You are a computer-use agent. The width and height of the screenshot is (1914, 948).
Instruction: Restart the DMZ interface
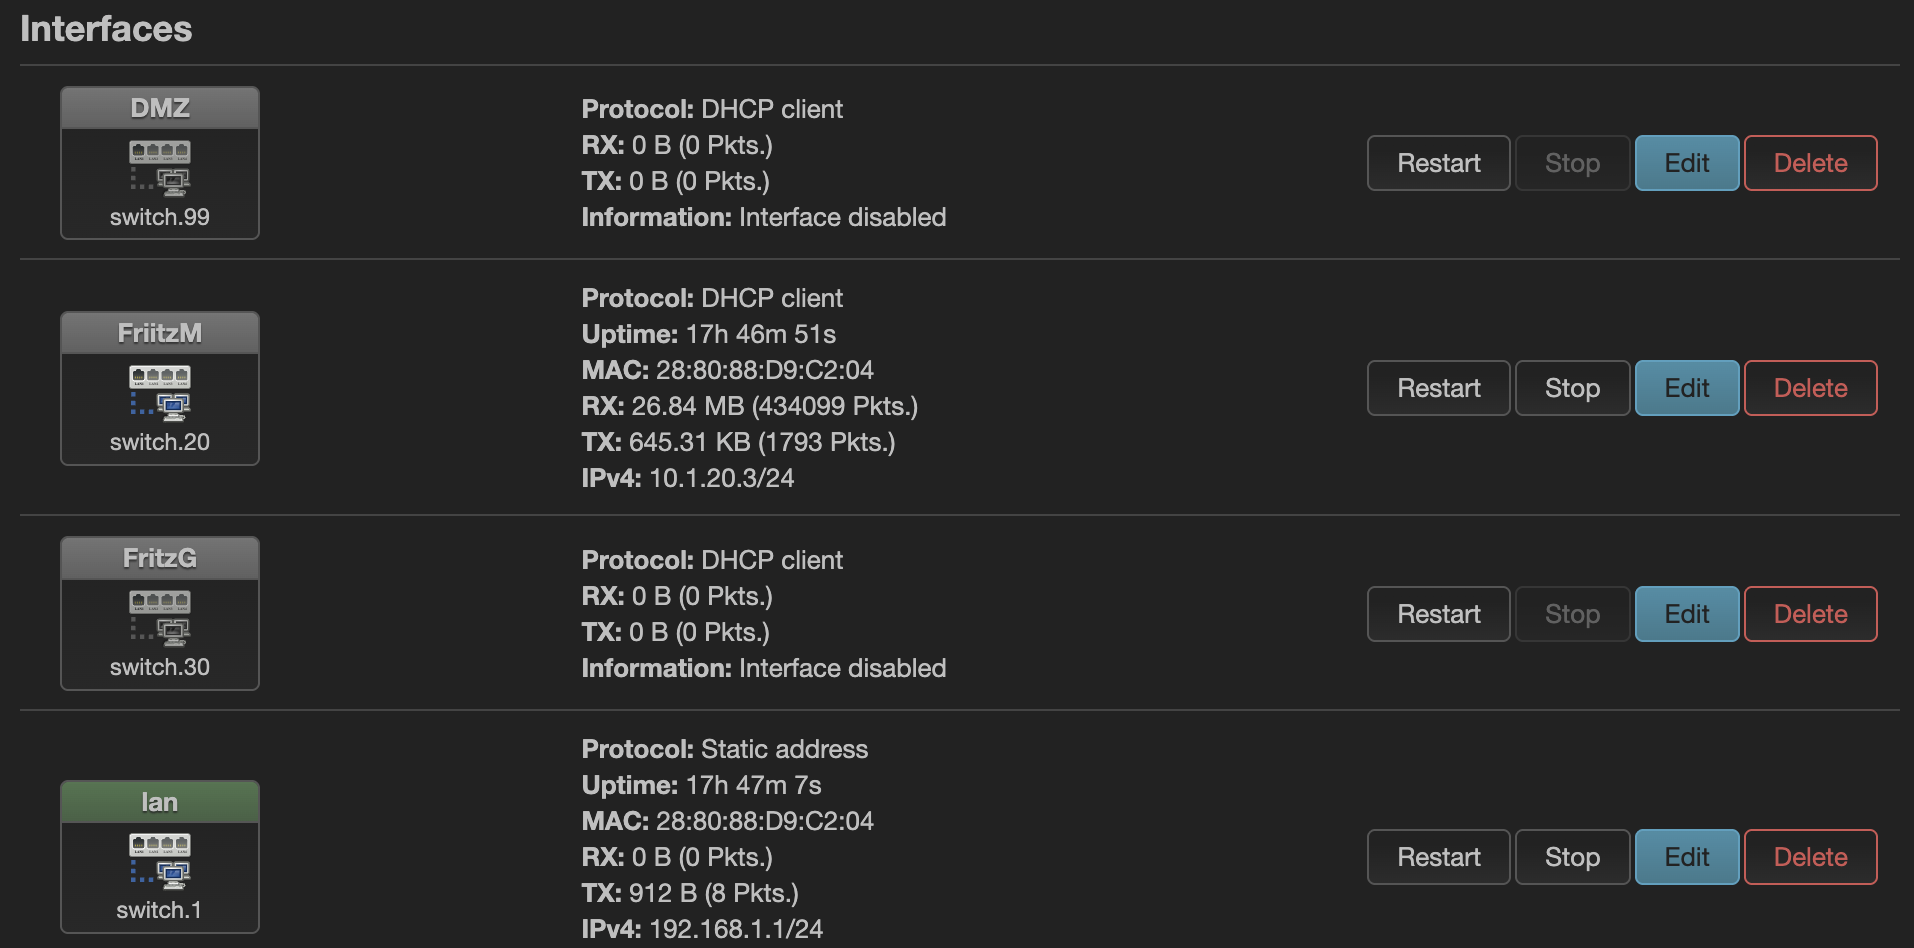tap(1438, 163)
